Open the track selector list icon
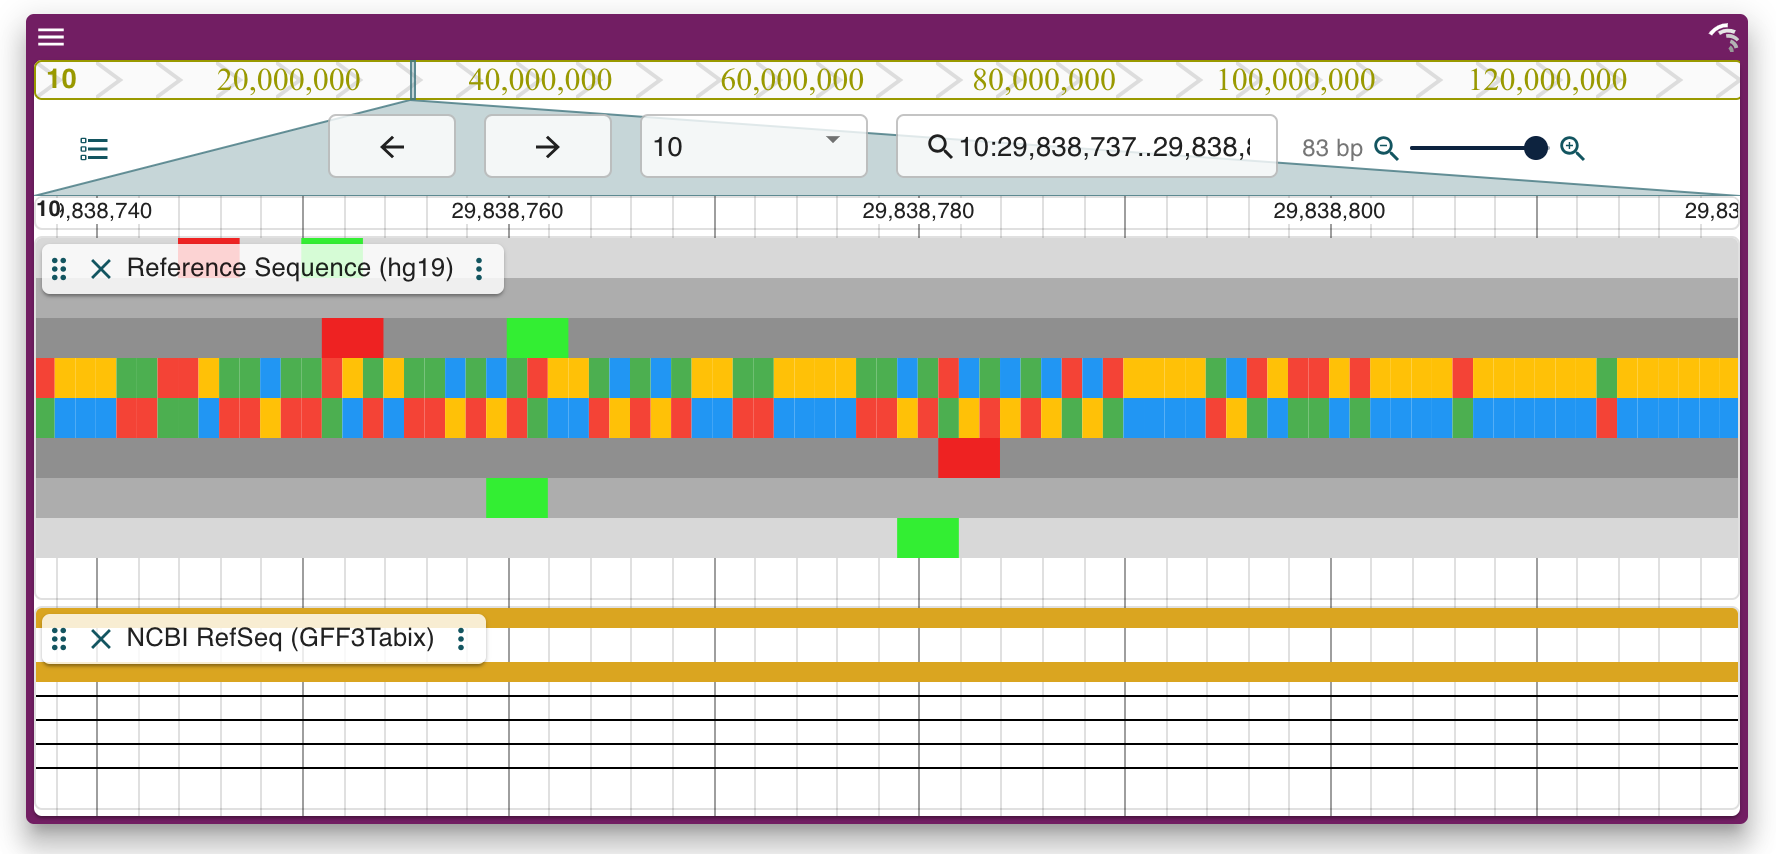This screenshot has width=1776, height=854. (x=94, y=149)
